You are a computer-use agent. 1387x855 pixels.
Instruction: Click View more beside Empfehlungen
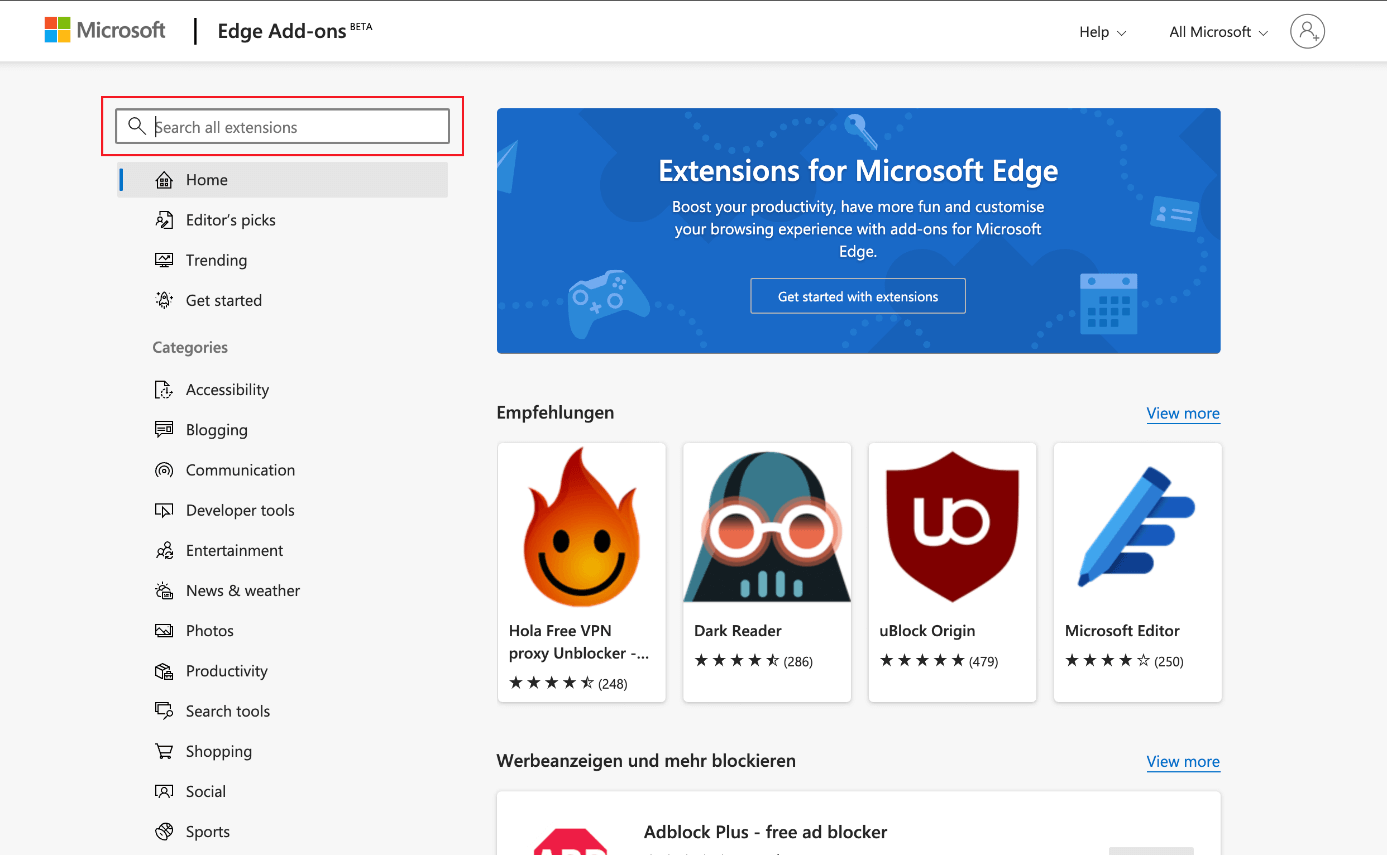coord(1183,413)
